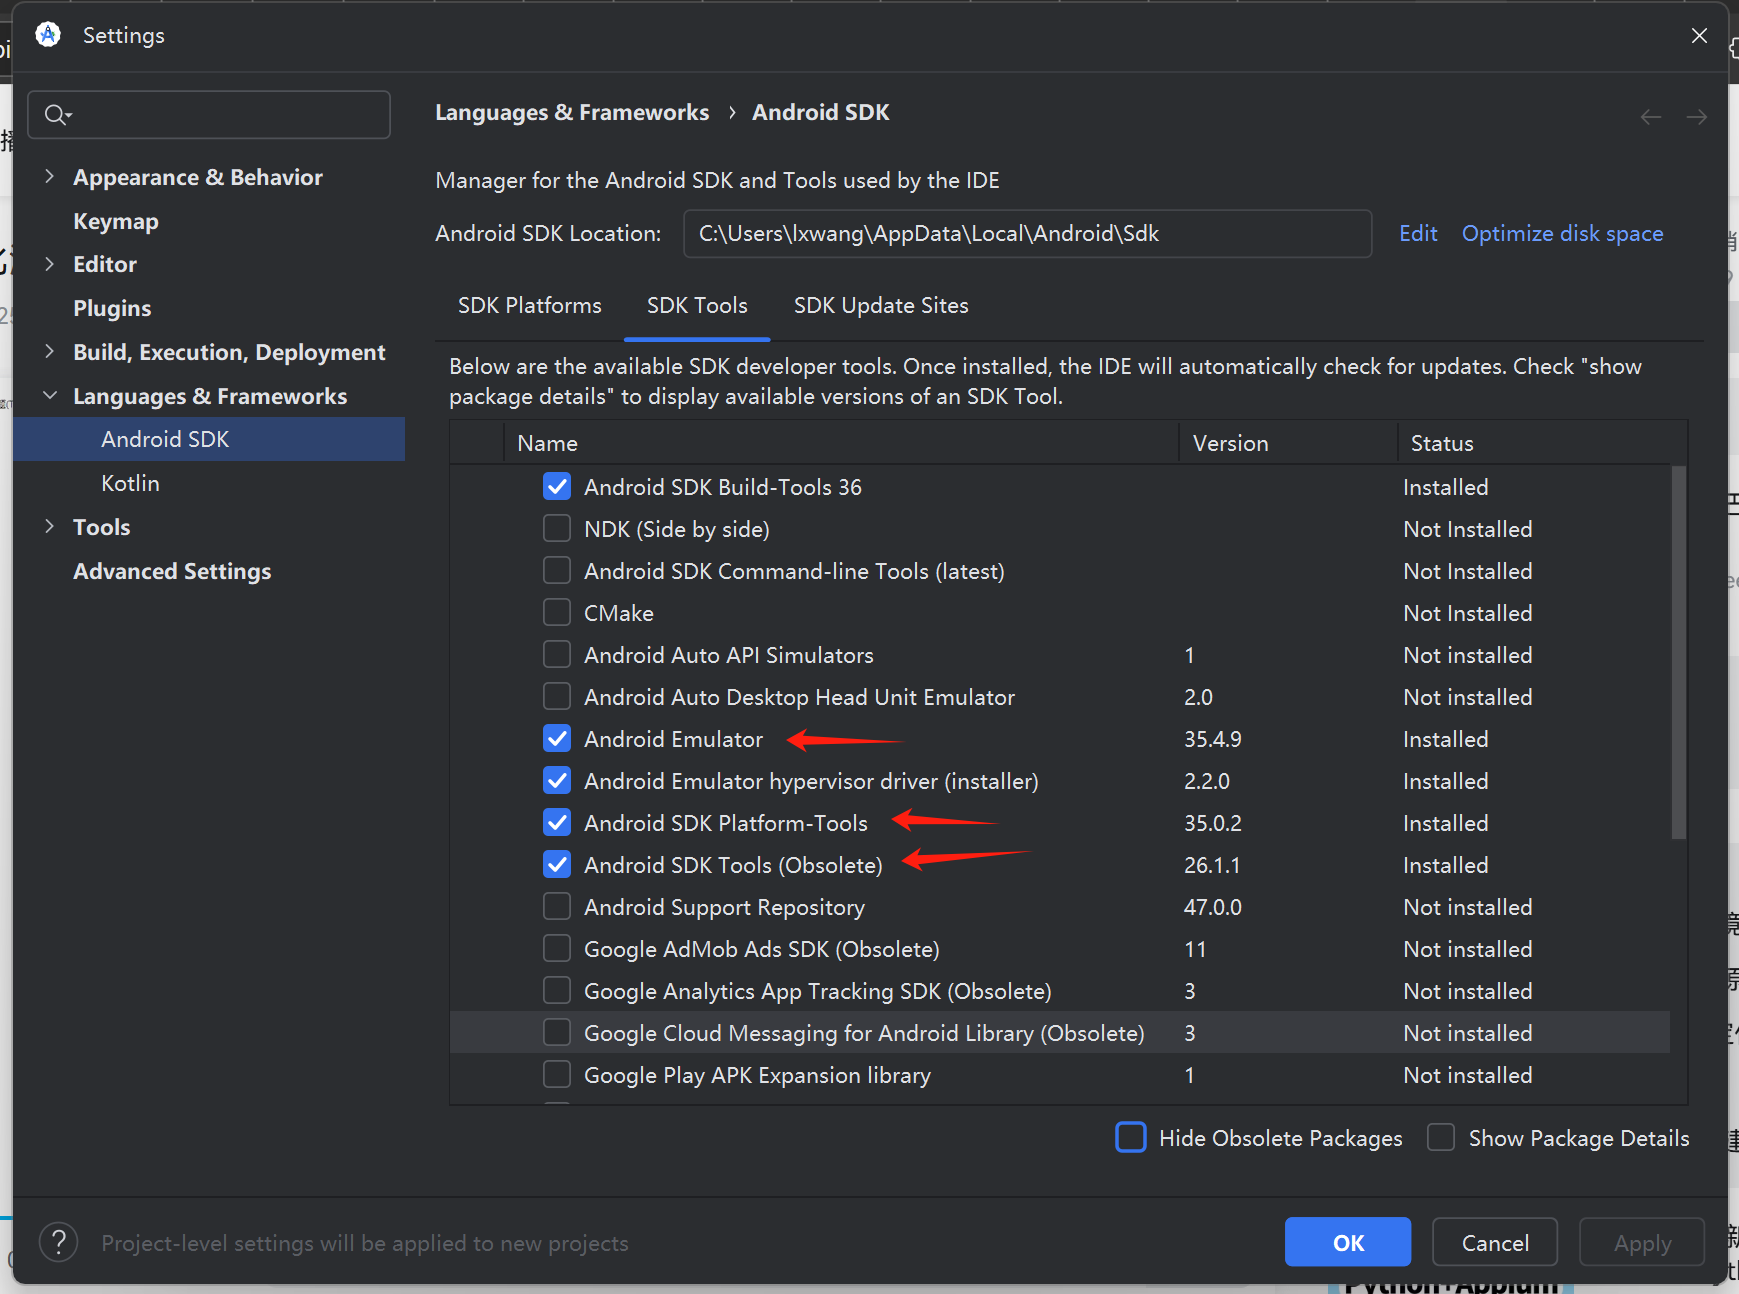Toggle Hide Obsolete Packages checkbox
The height and width of the screenshot is (1294, 1739).
coord(1131,1138)
